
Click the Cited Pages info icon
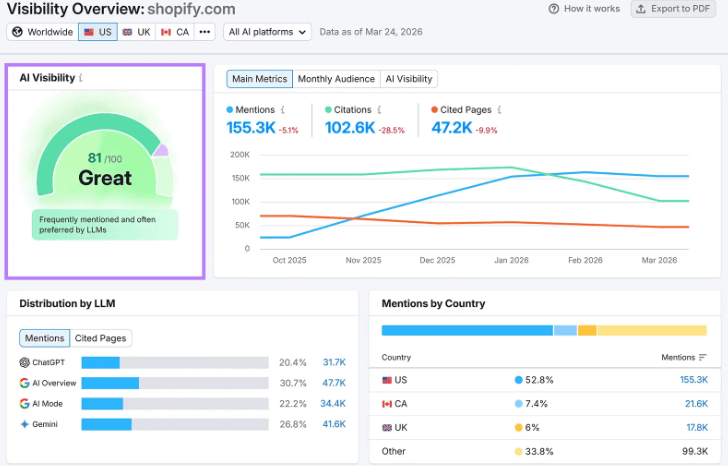click(x=499, y=110)
